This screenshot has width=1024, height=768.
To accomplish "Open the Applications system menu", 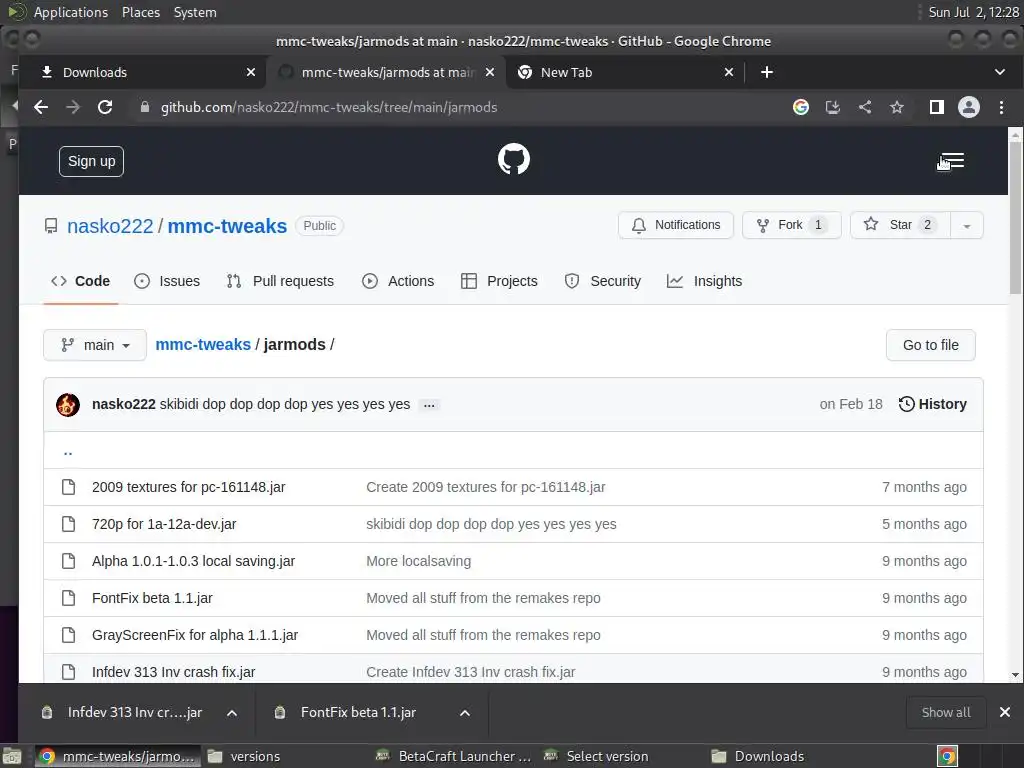I will (x=71, y=12).
